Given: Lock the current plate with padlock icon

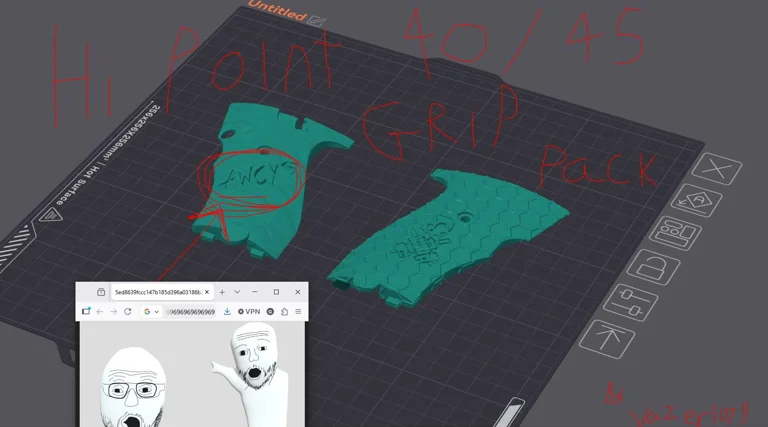Looking at the screenshot, I should point(653,267).
